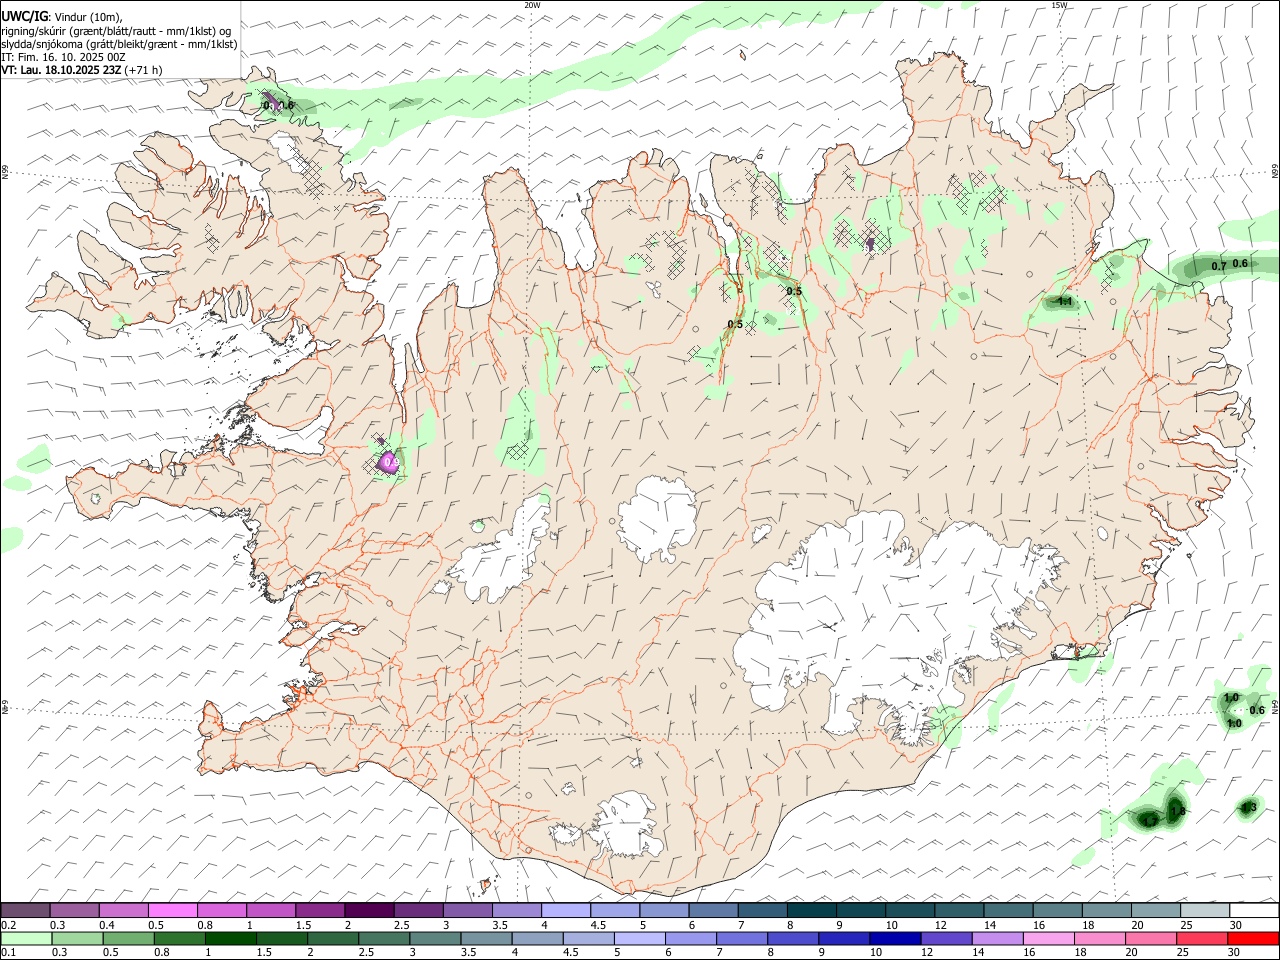The image size is (1280, 960).
Task: Click the 15W longitude label at top
Action: coord(1059,5)
